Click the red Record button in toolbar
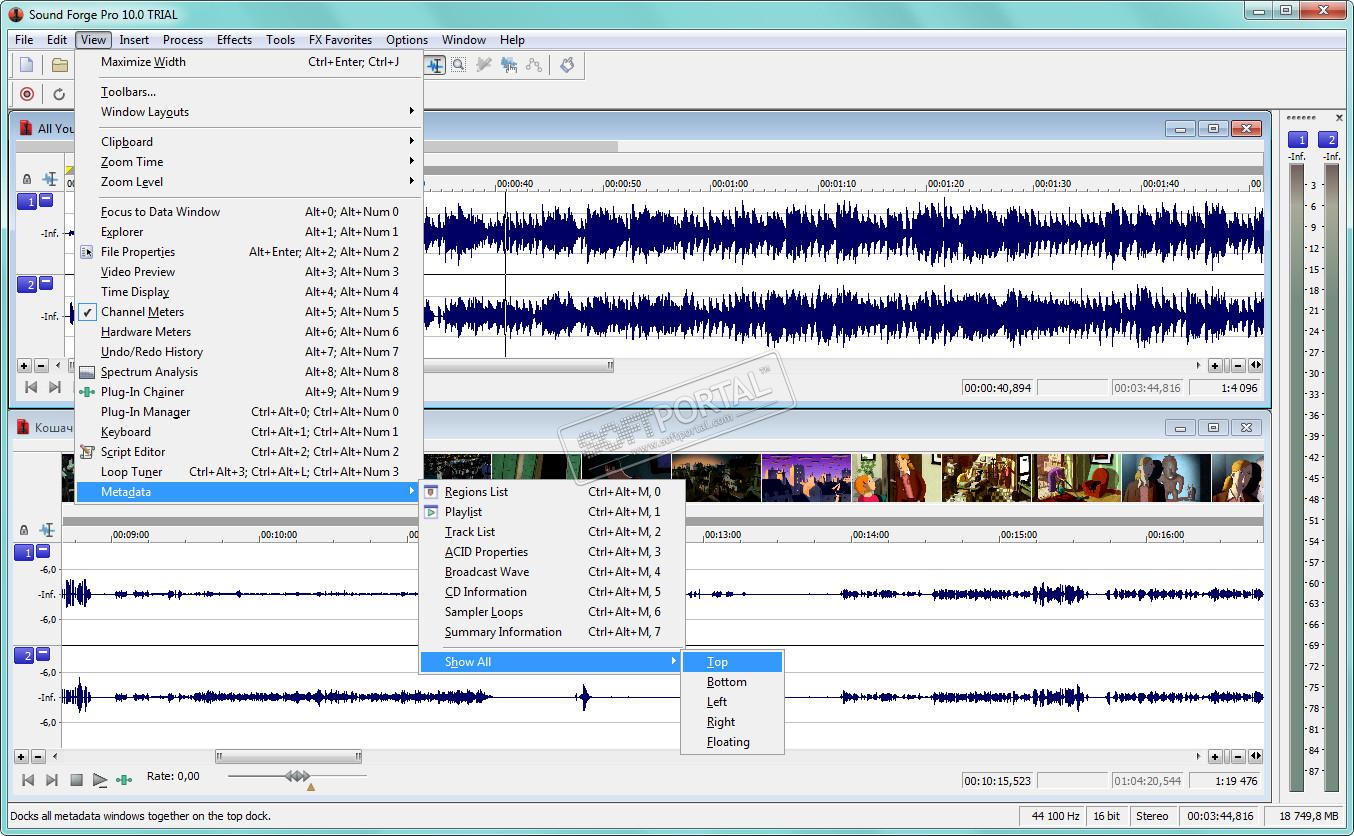 27,94
